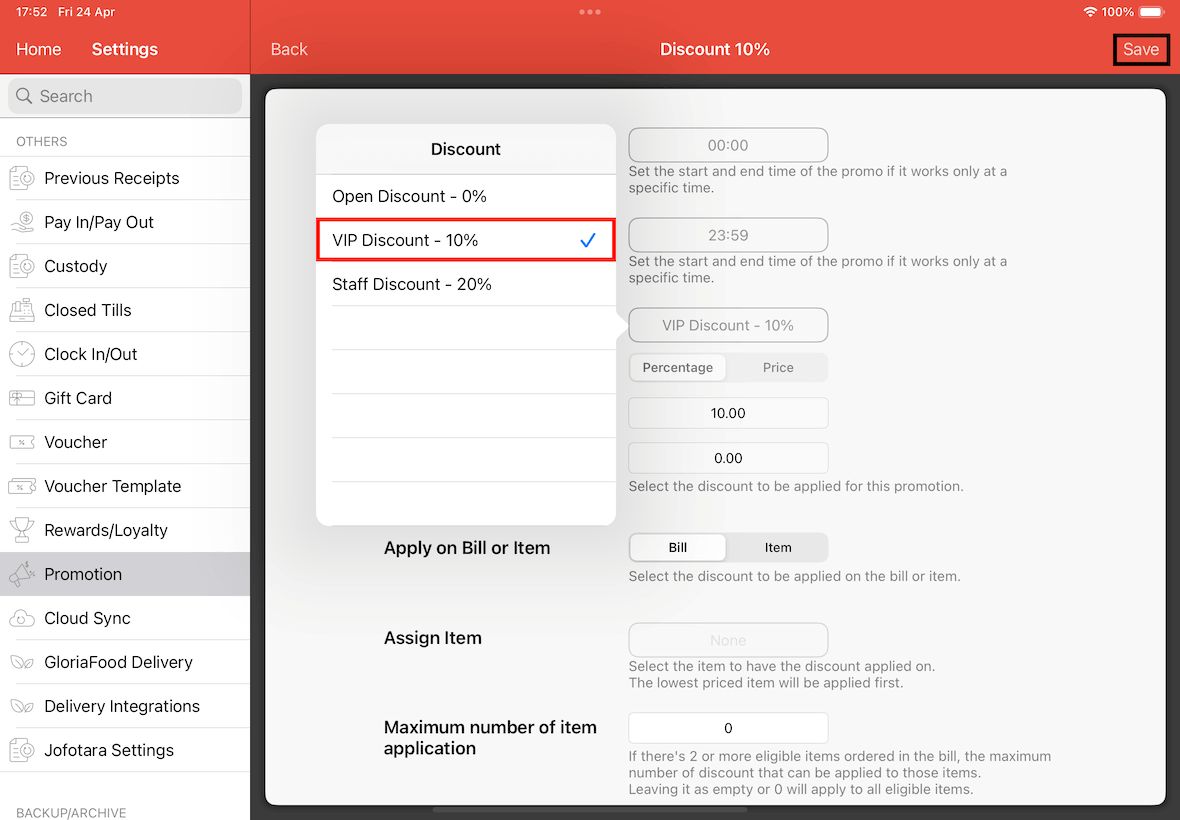Open the 00:00 start time picker
Image resolution: width=1180 pixels, height=820 pixels.
[728, 145]
